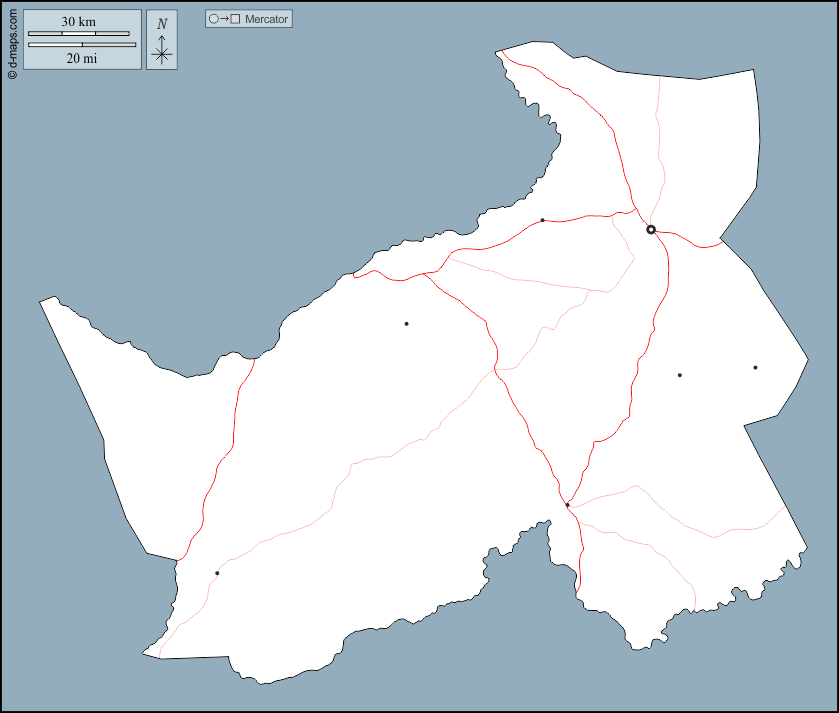Click the "30 km" scale label
The width and height of the screenshot is (839, 713).
[78, 22]
